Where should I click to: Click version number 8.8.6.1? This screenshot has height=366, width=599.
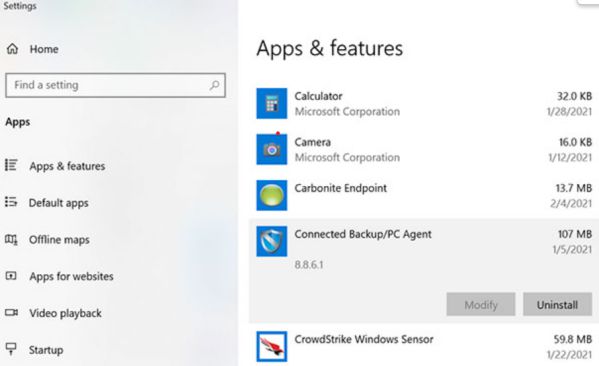click(309, 264)
